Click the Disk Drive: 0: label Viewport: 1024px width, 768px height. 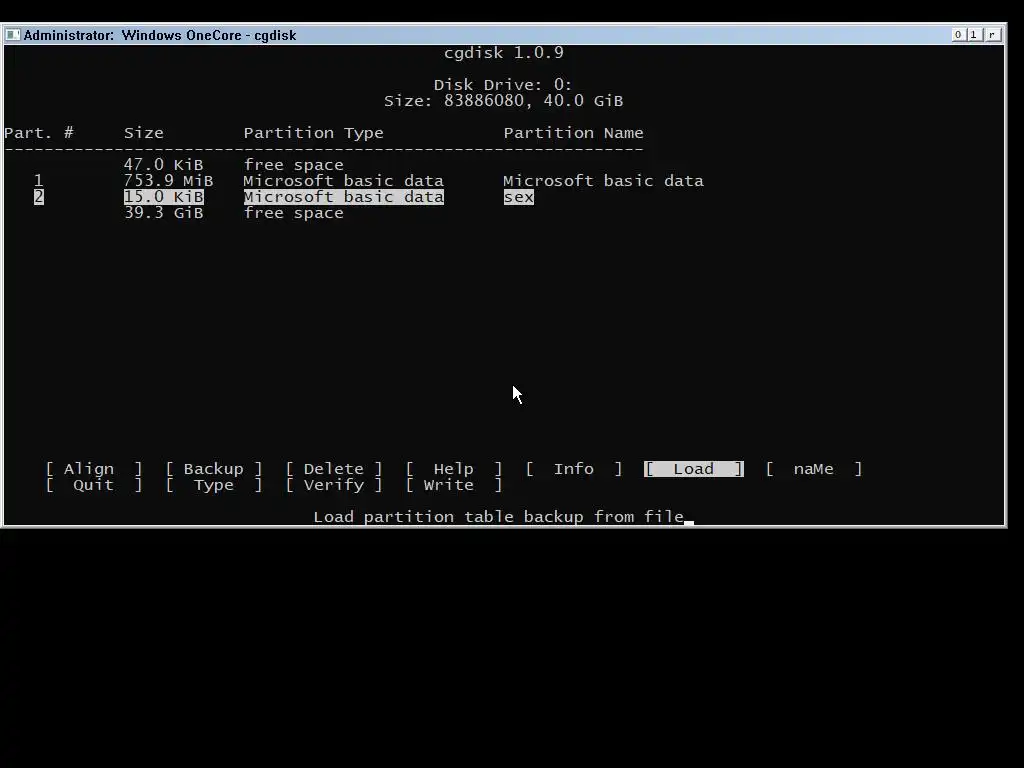click(x=503, y=85)
